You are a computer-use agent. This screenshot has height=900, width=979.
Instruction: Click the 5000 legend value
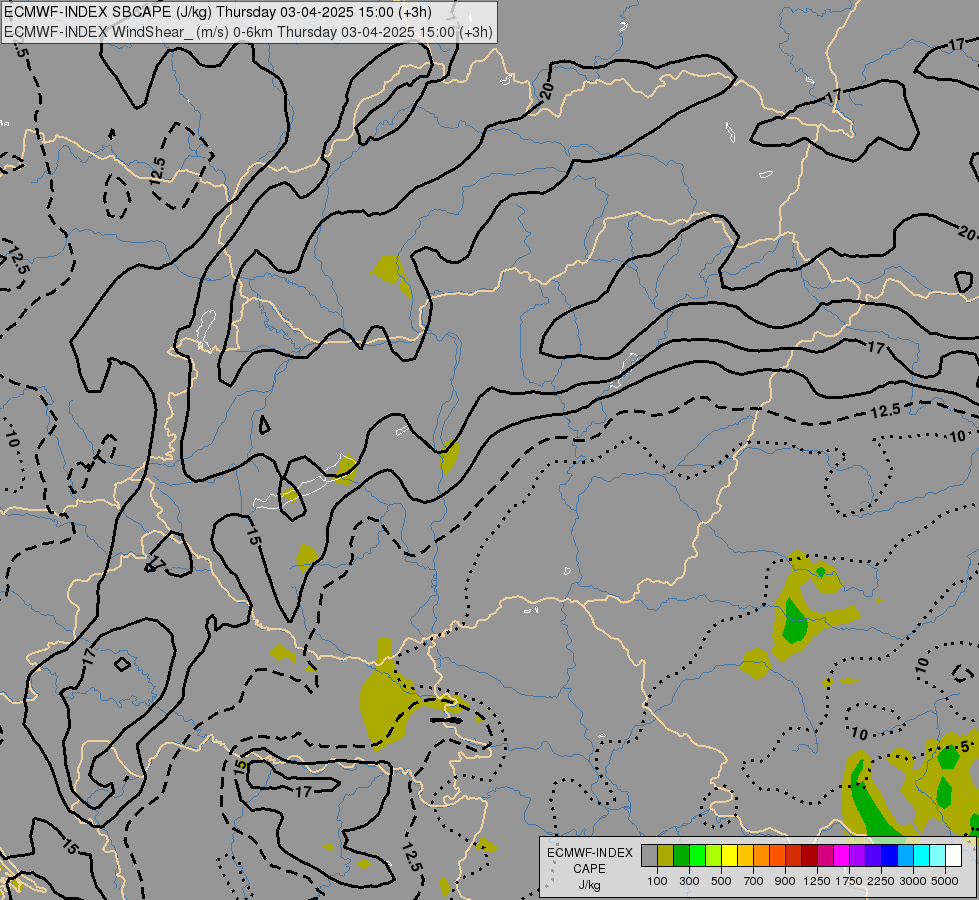click(945, 881)
